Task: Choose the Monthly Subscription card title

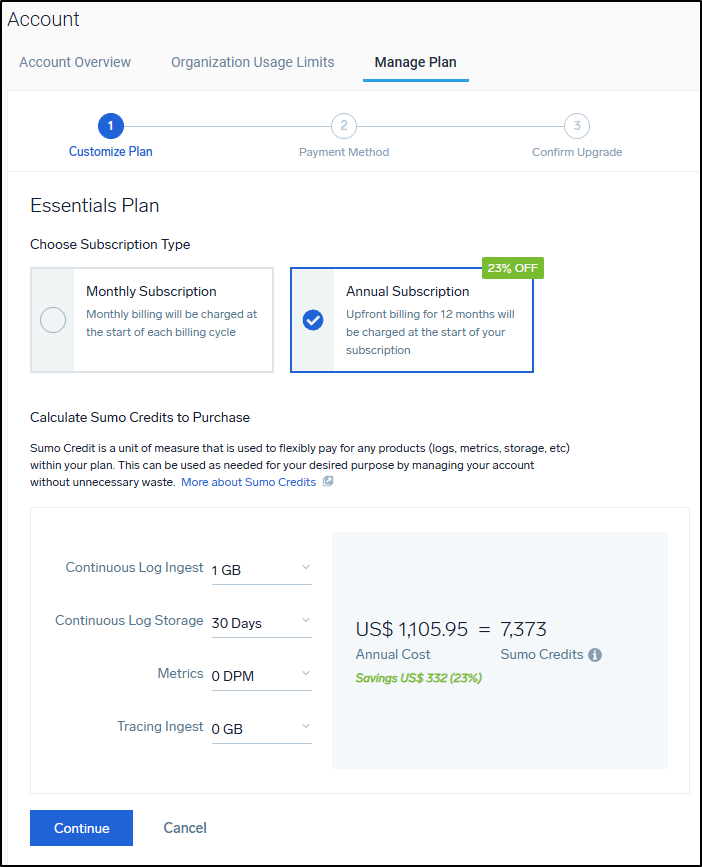Action: click(151, 291)
